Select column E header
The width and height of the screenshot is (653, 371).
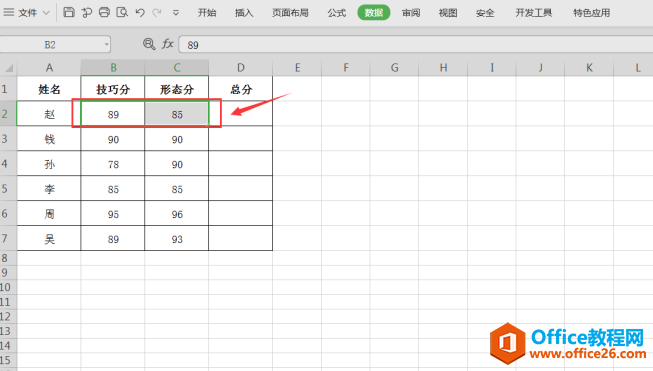click(x=297, y=67)
